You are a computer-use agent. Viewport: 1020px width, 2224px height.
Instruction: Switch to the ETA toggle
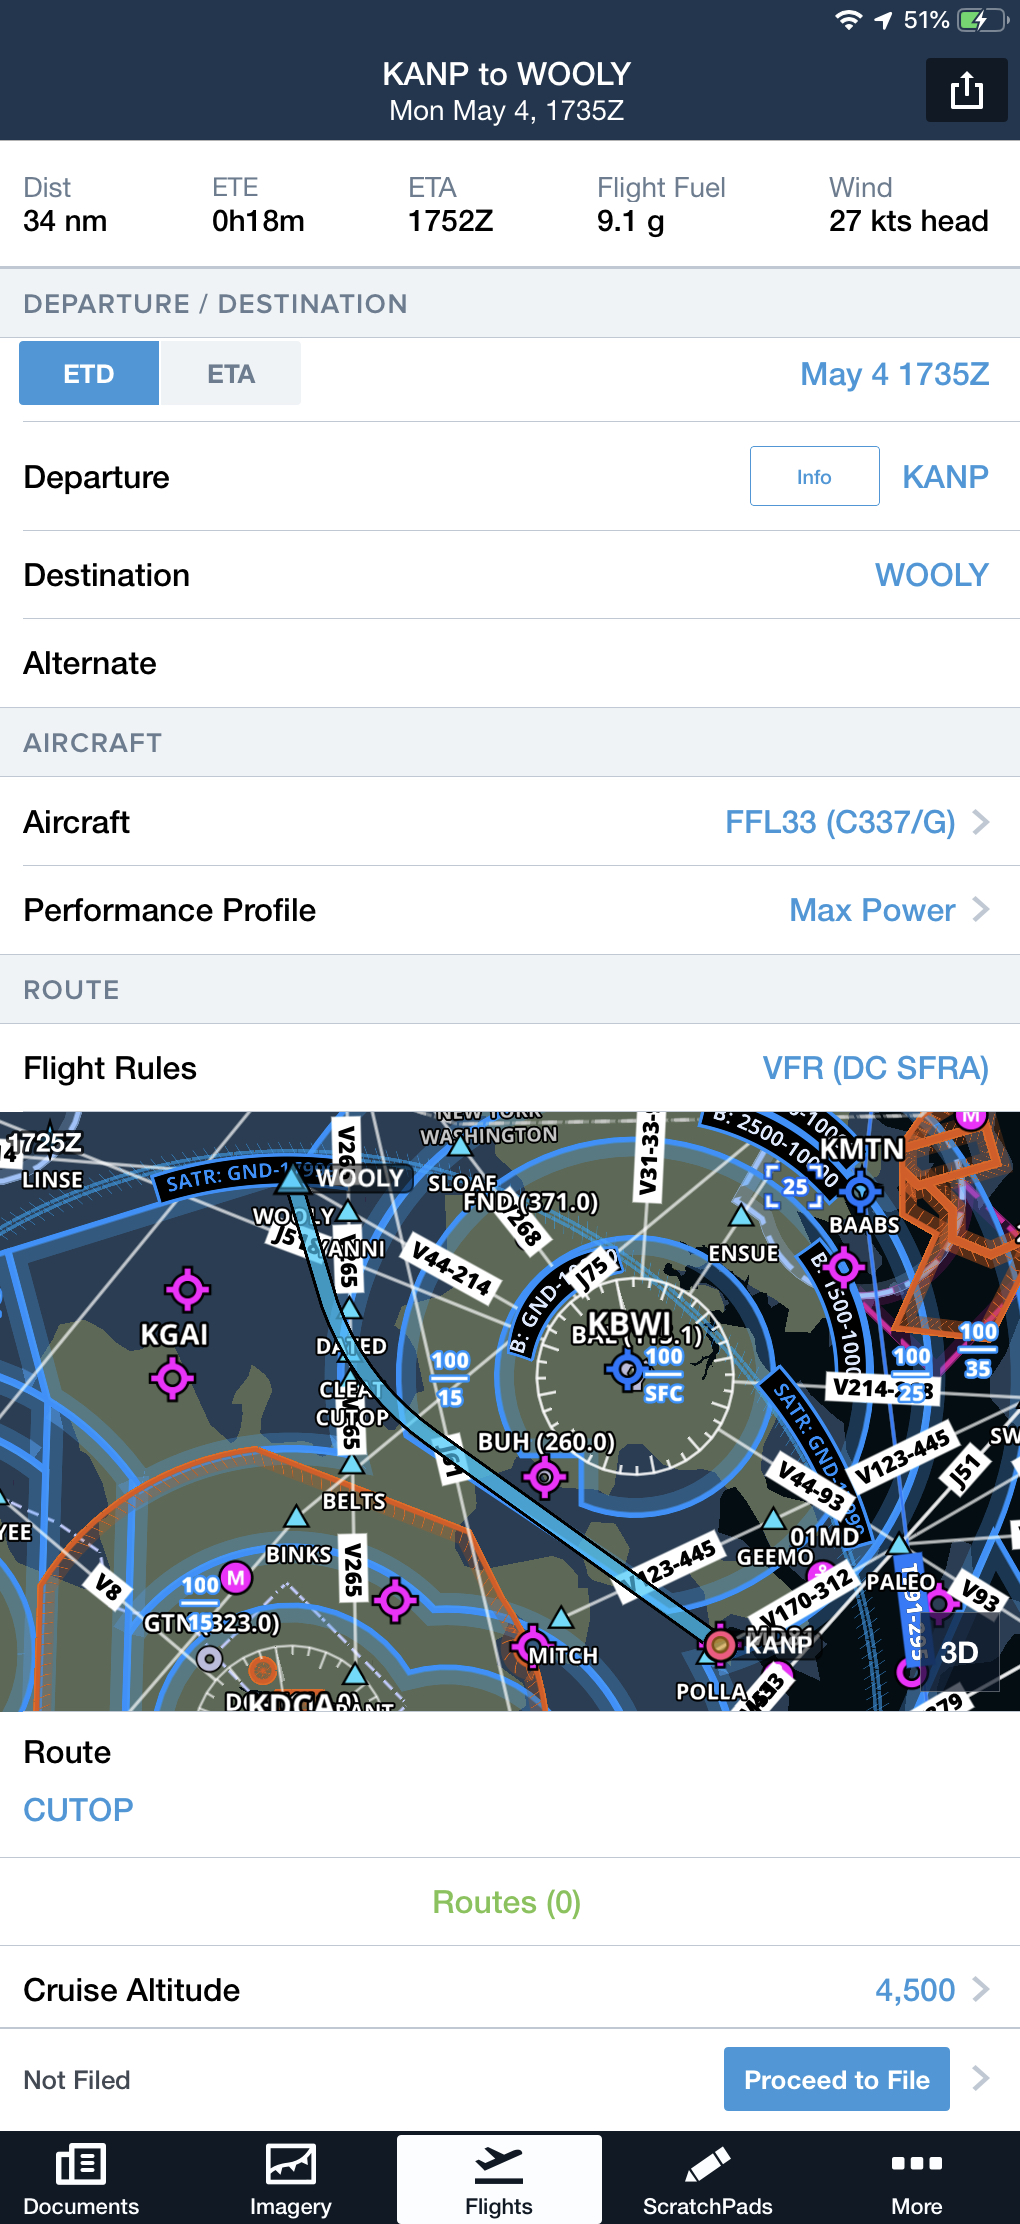(231, 374)
